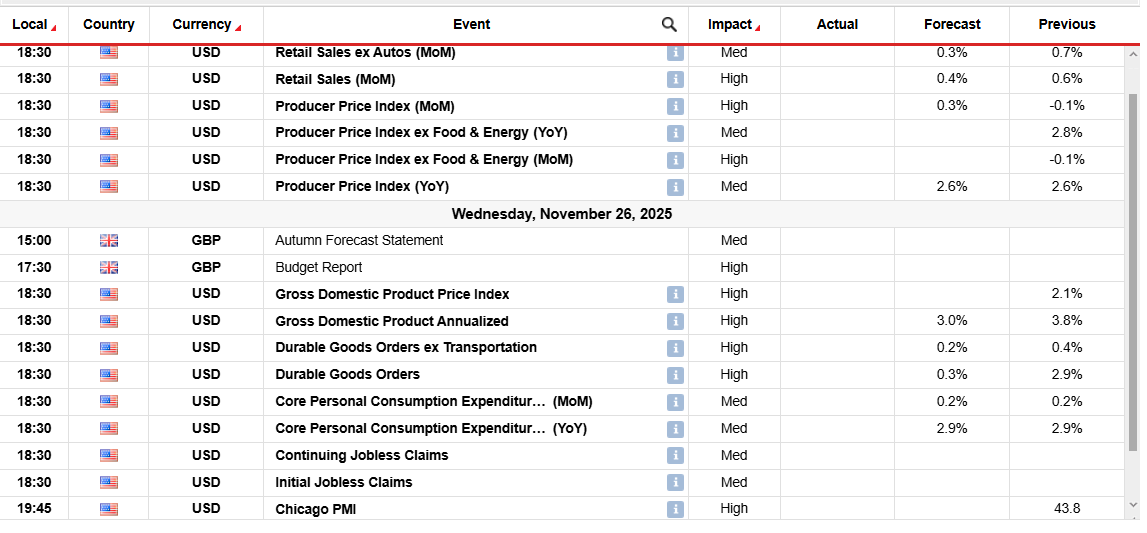Click the search magnifier icon in Event header
The height and width of the screenshot is (533, 1147).
(669, 25)
